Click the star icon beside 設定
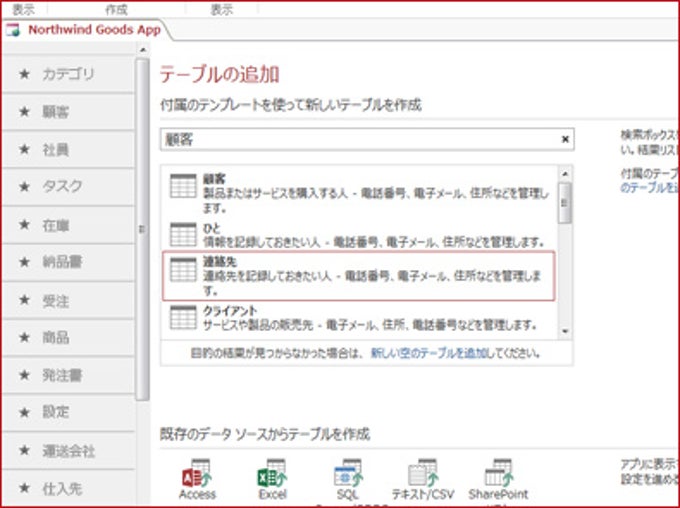680x508 pixels. pos(25,412)
